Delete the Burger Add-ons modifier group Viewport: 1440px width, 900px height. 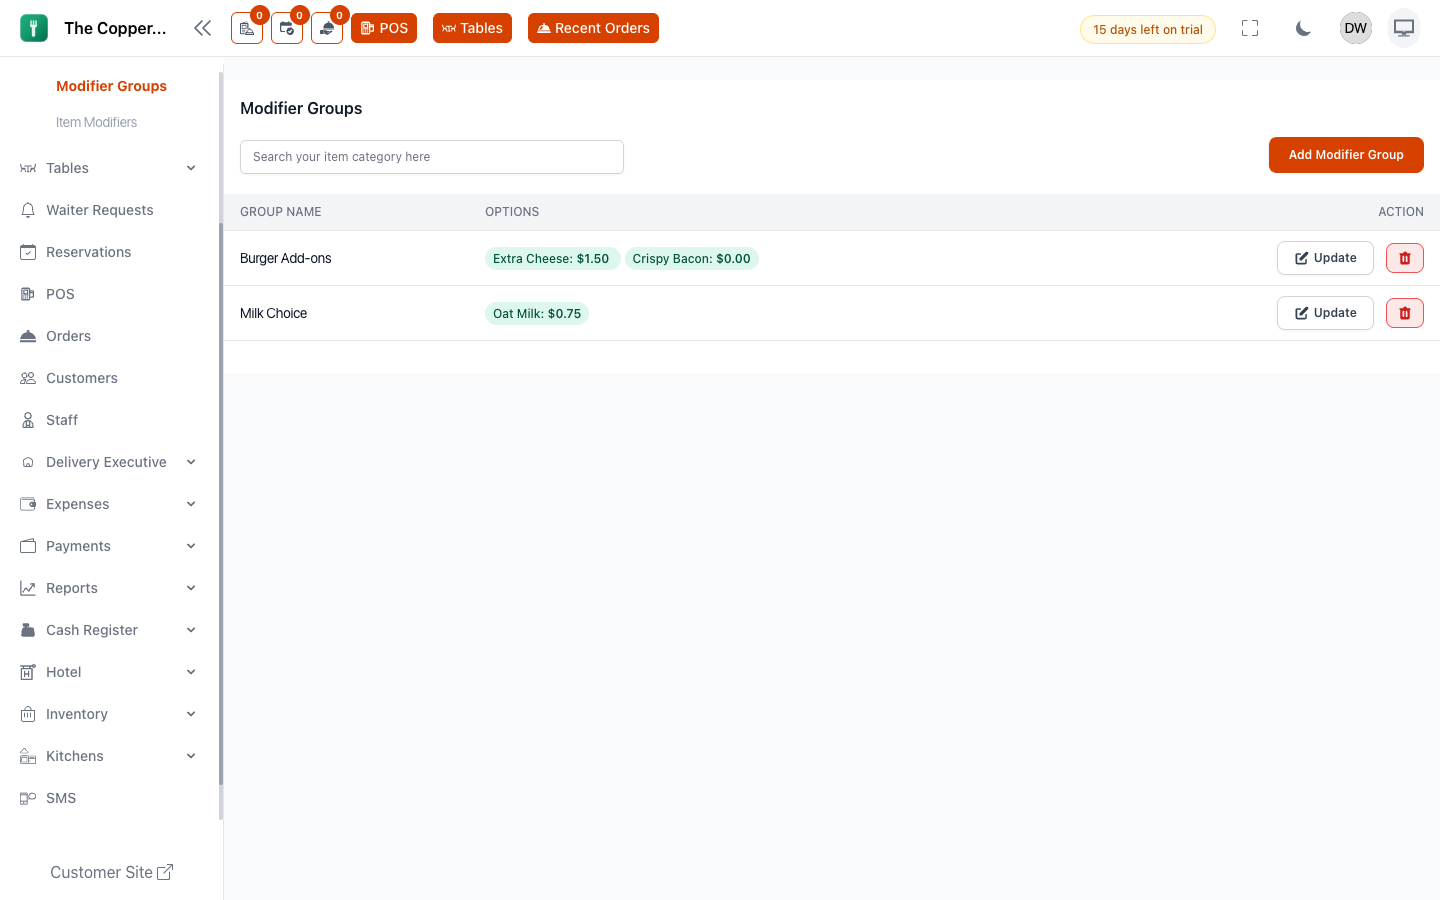1405,258
